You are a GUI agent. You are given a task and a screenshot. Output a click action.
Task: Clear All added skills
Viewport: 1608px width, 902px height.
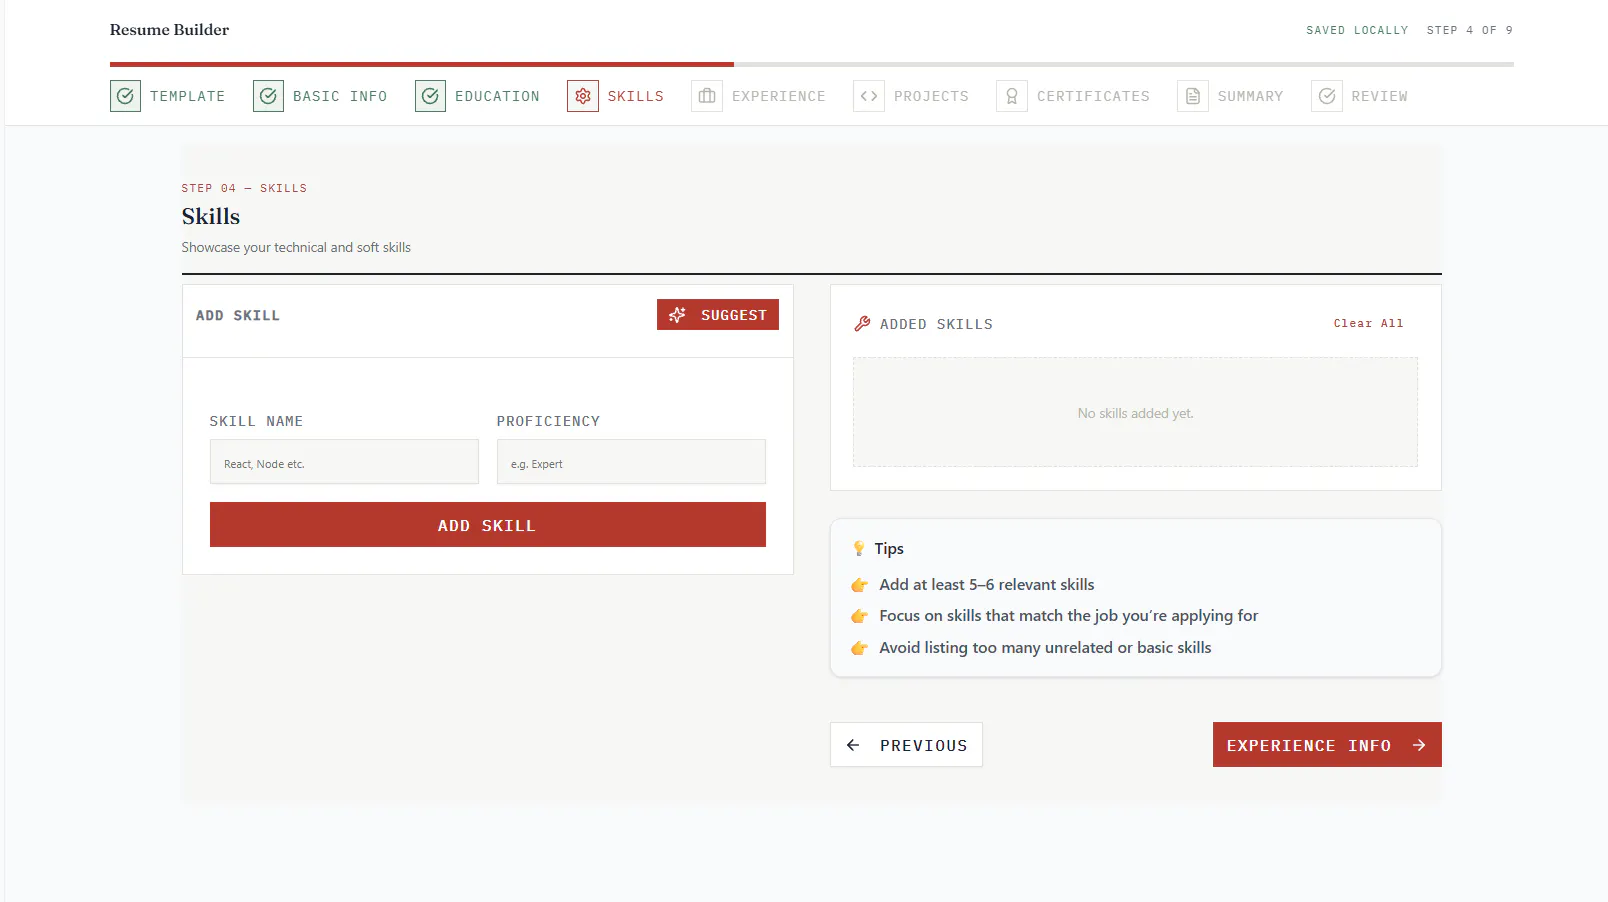[x=1368, y=324]
